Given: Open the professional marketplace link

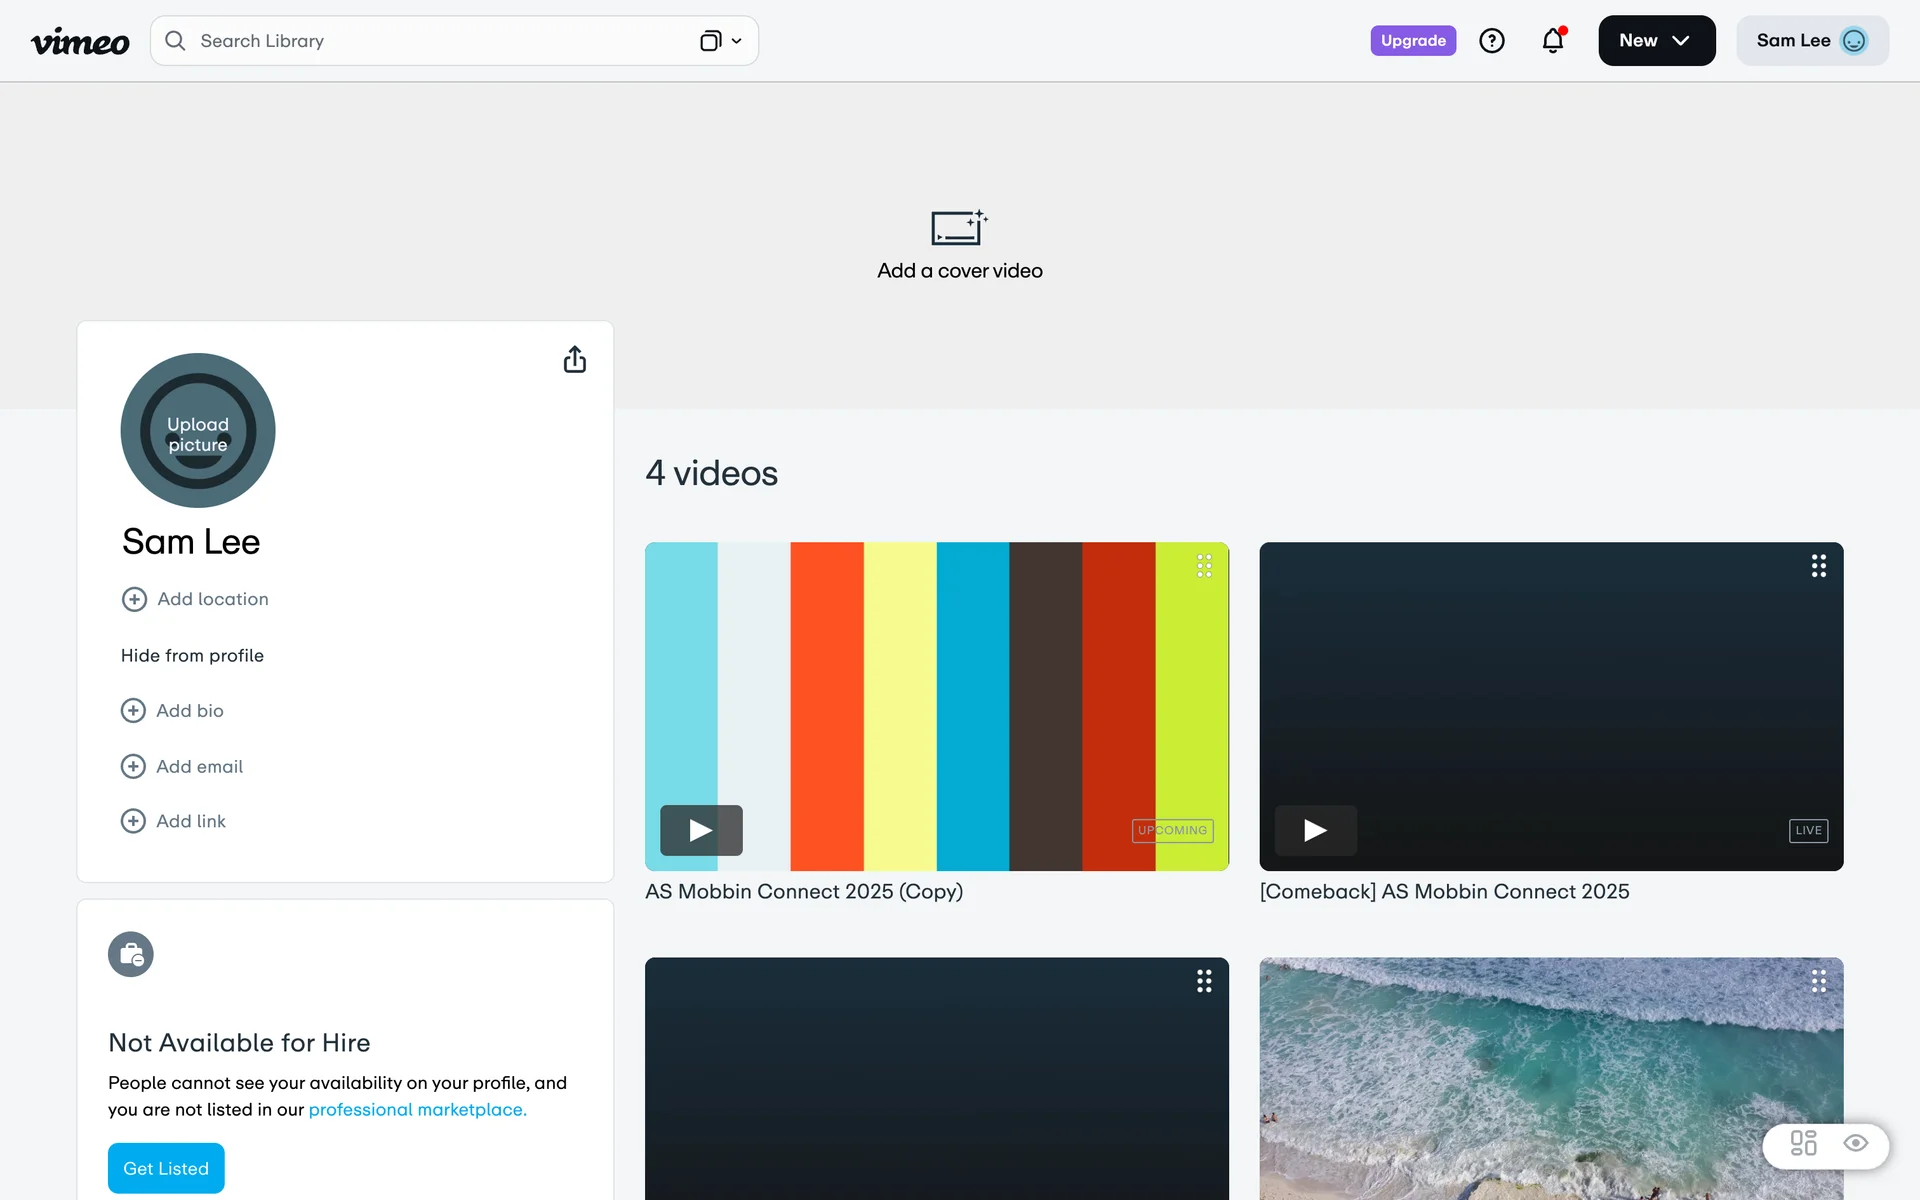Looking at the screenshot, I should point(417,1109).
